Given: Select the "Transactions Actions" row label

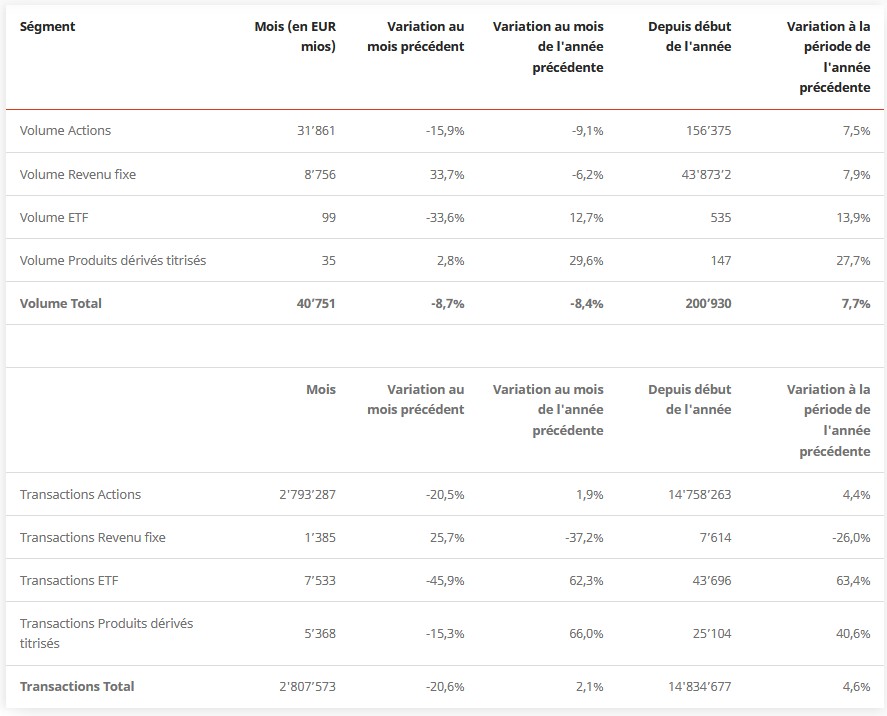Looking at the screenshot, I should (x=80, y=494).
